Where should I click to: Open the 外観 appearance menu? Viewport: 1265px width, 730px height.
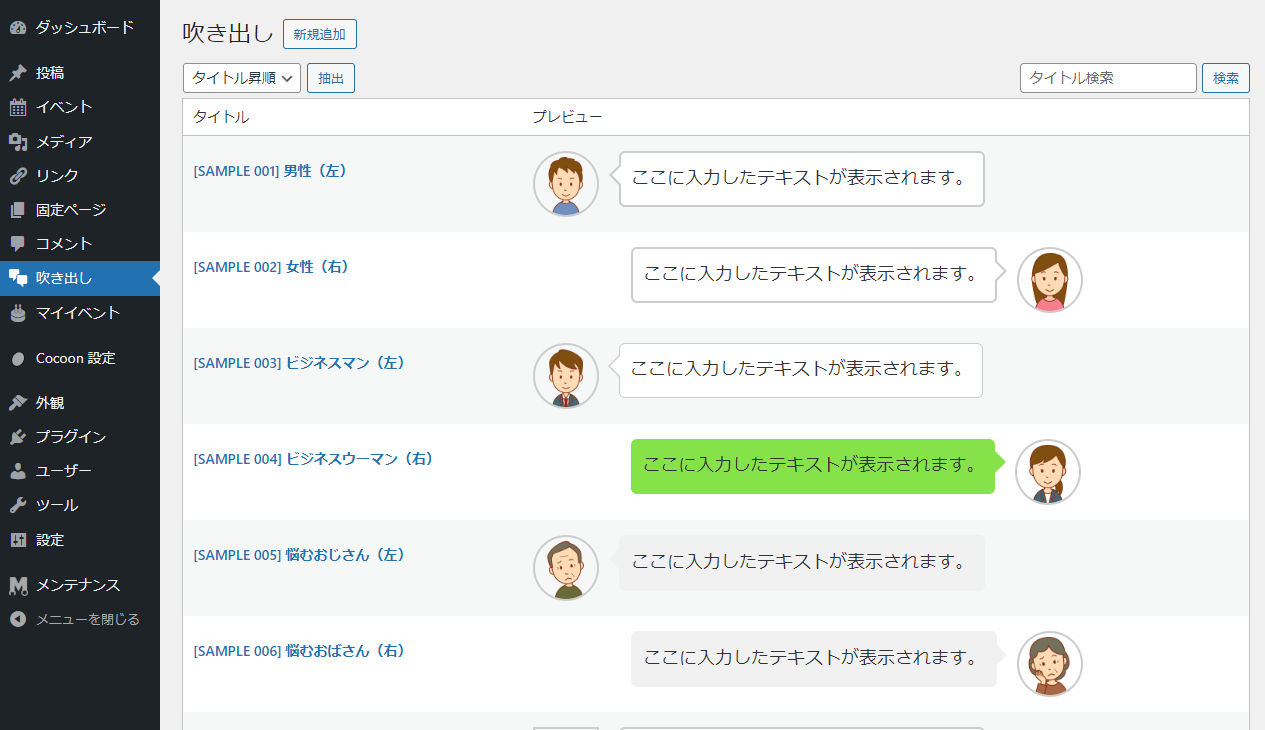point(50,403)
